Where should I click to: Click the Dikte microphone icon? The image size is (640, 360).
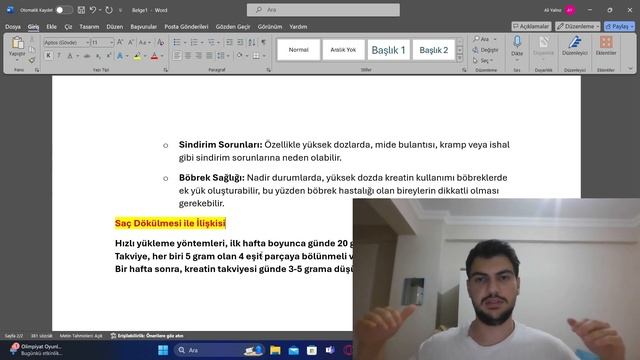[x=517, y=42]
